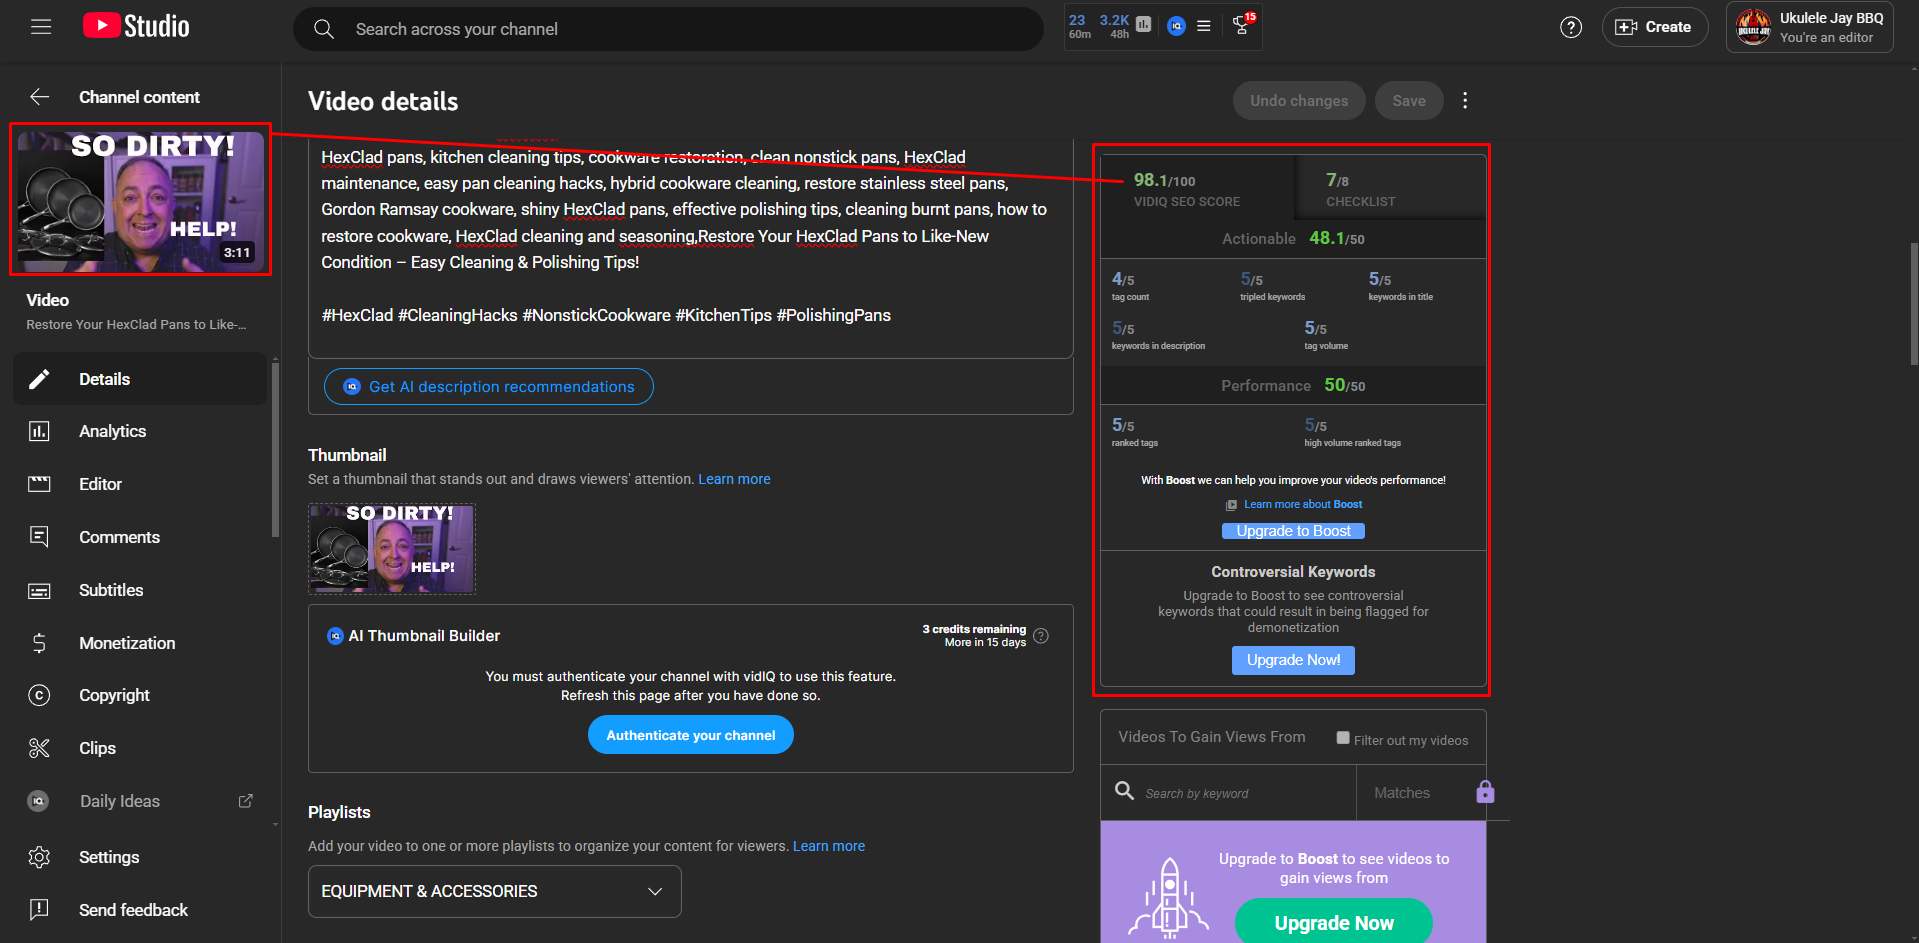
Task: Click the Upgrade Now! button
Action: pos(1293,660)
